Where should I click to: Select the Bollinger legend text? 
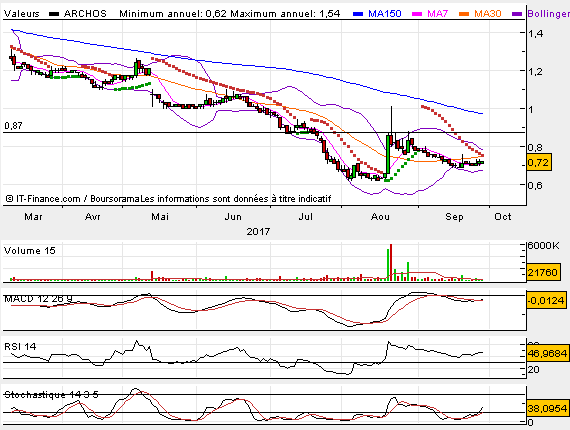coord(548,14)
